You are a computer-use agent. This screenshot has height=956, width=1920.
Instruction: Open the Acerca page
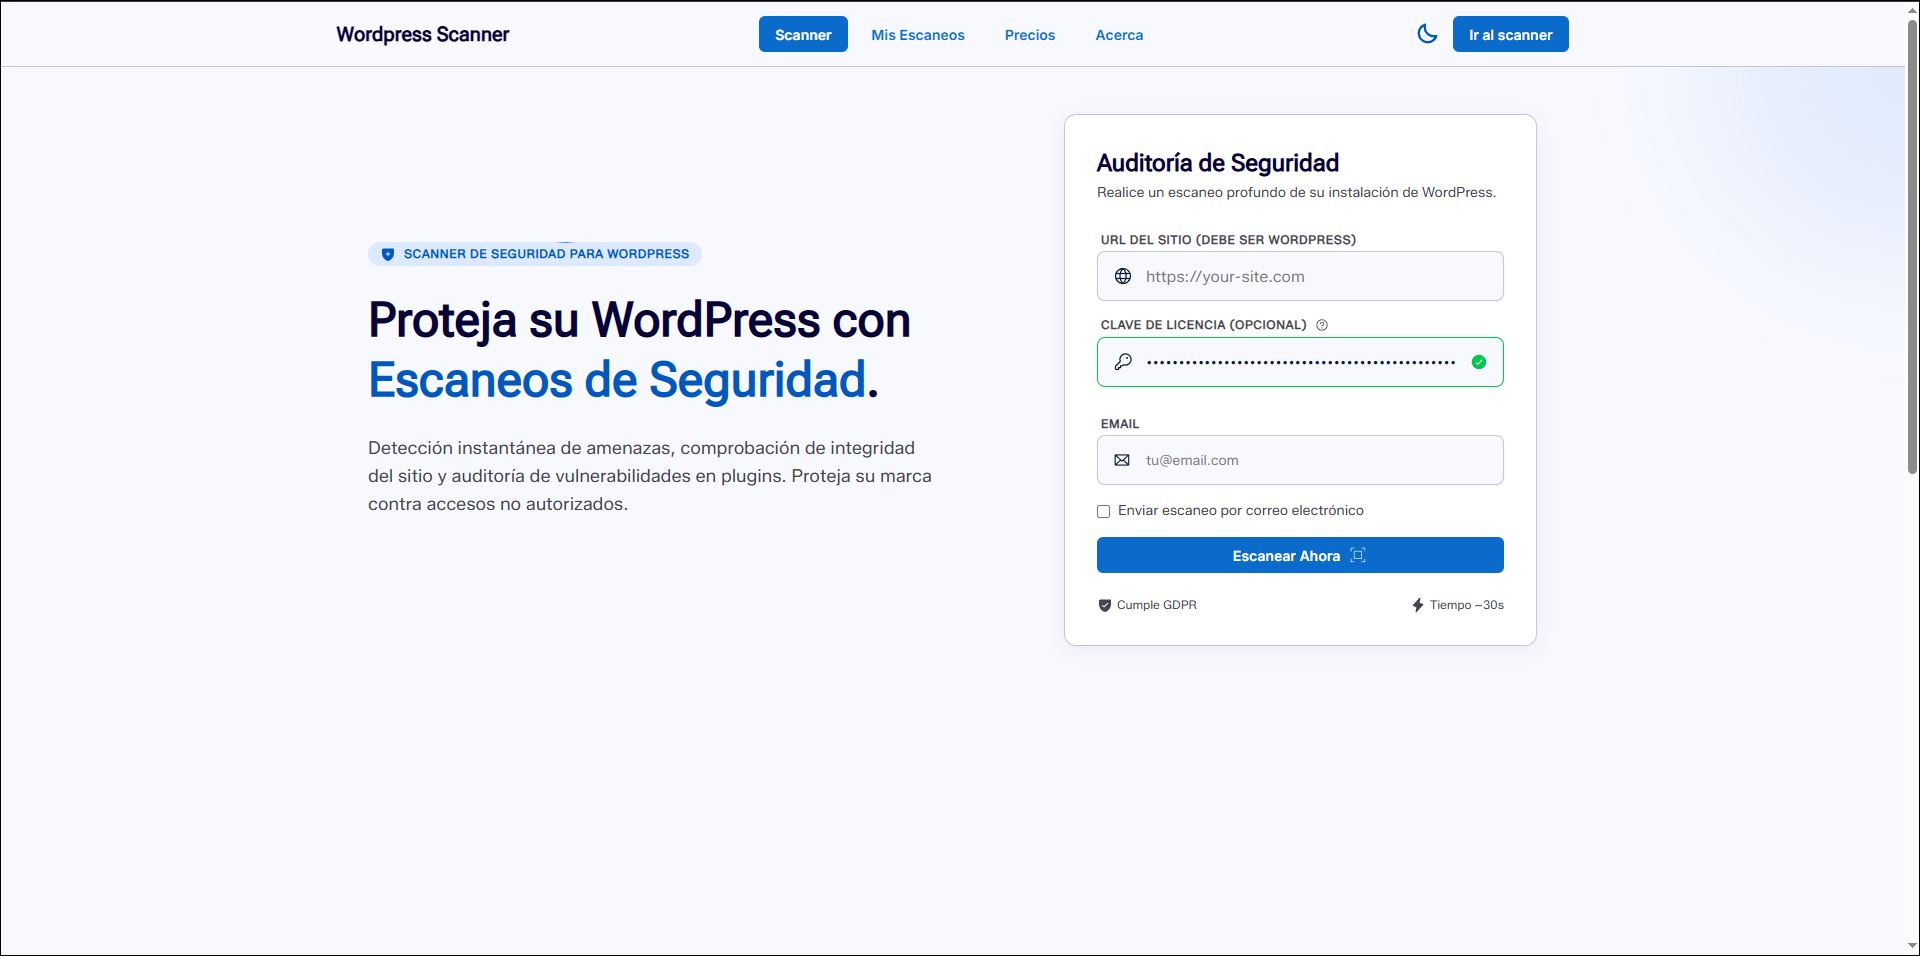pos(1119,35)
